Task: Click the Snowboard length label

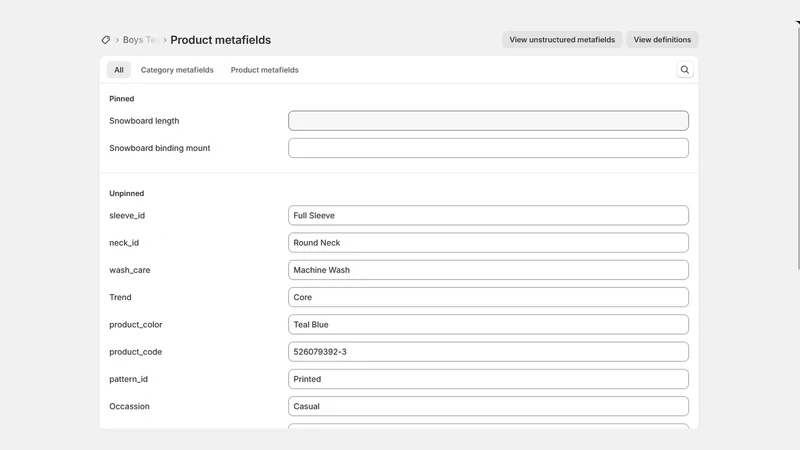Action: click(144, 121)
